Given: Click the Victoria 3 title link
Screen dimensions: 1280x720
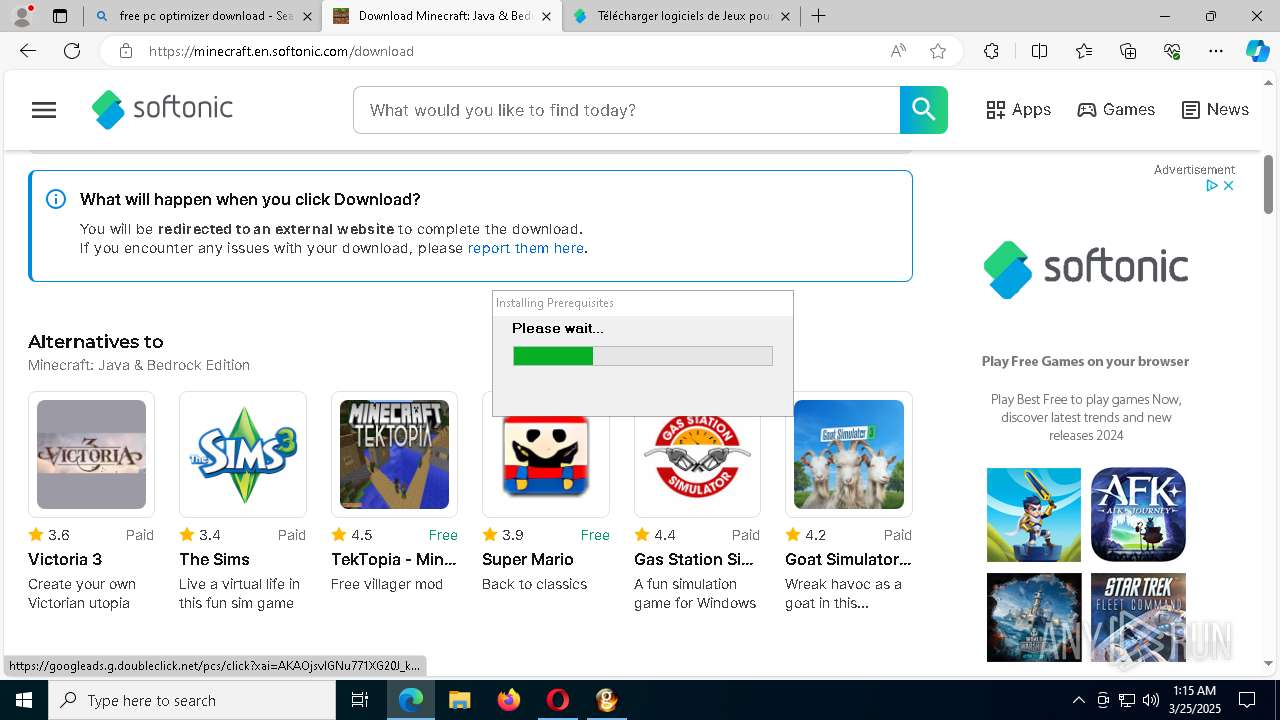Looking at the screenshot, I should pos(65,559).
